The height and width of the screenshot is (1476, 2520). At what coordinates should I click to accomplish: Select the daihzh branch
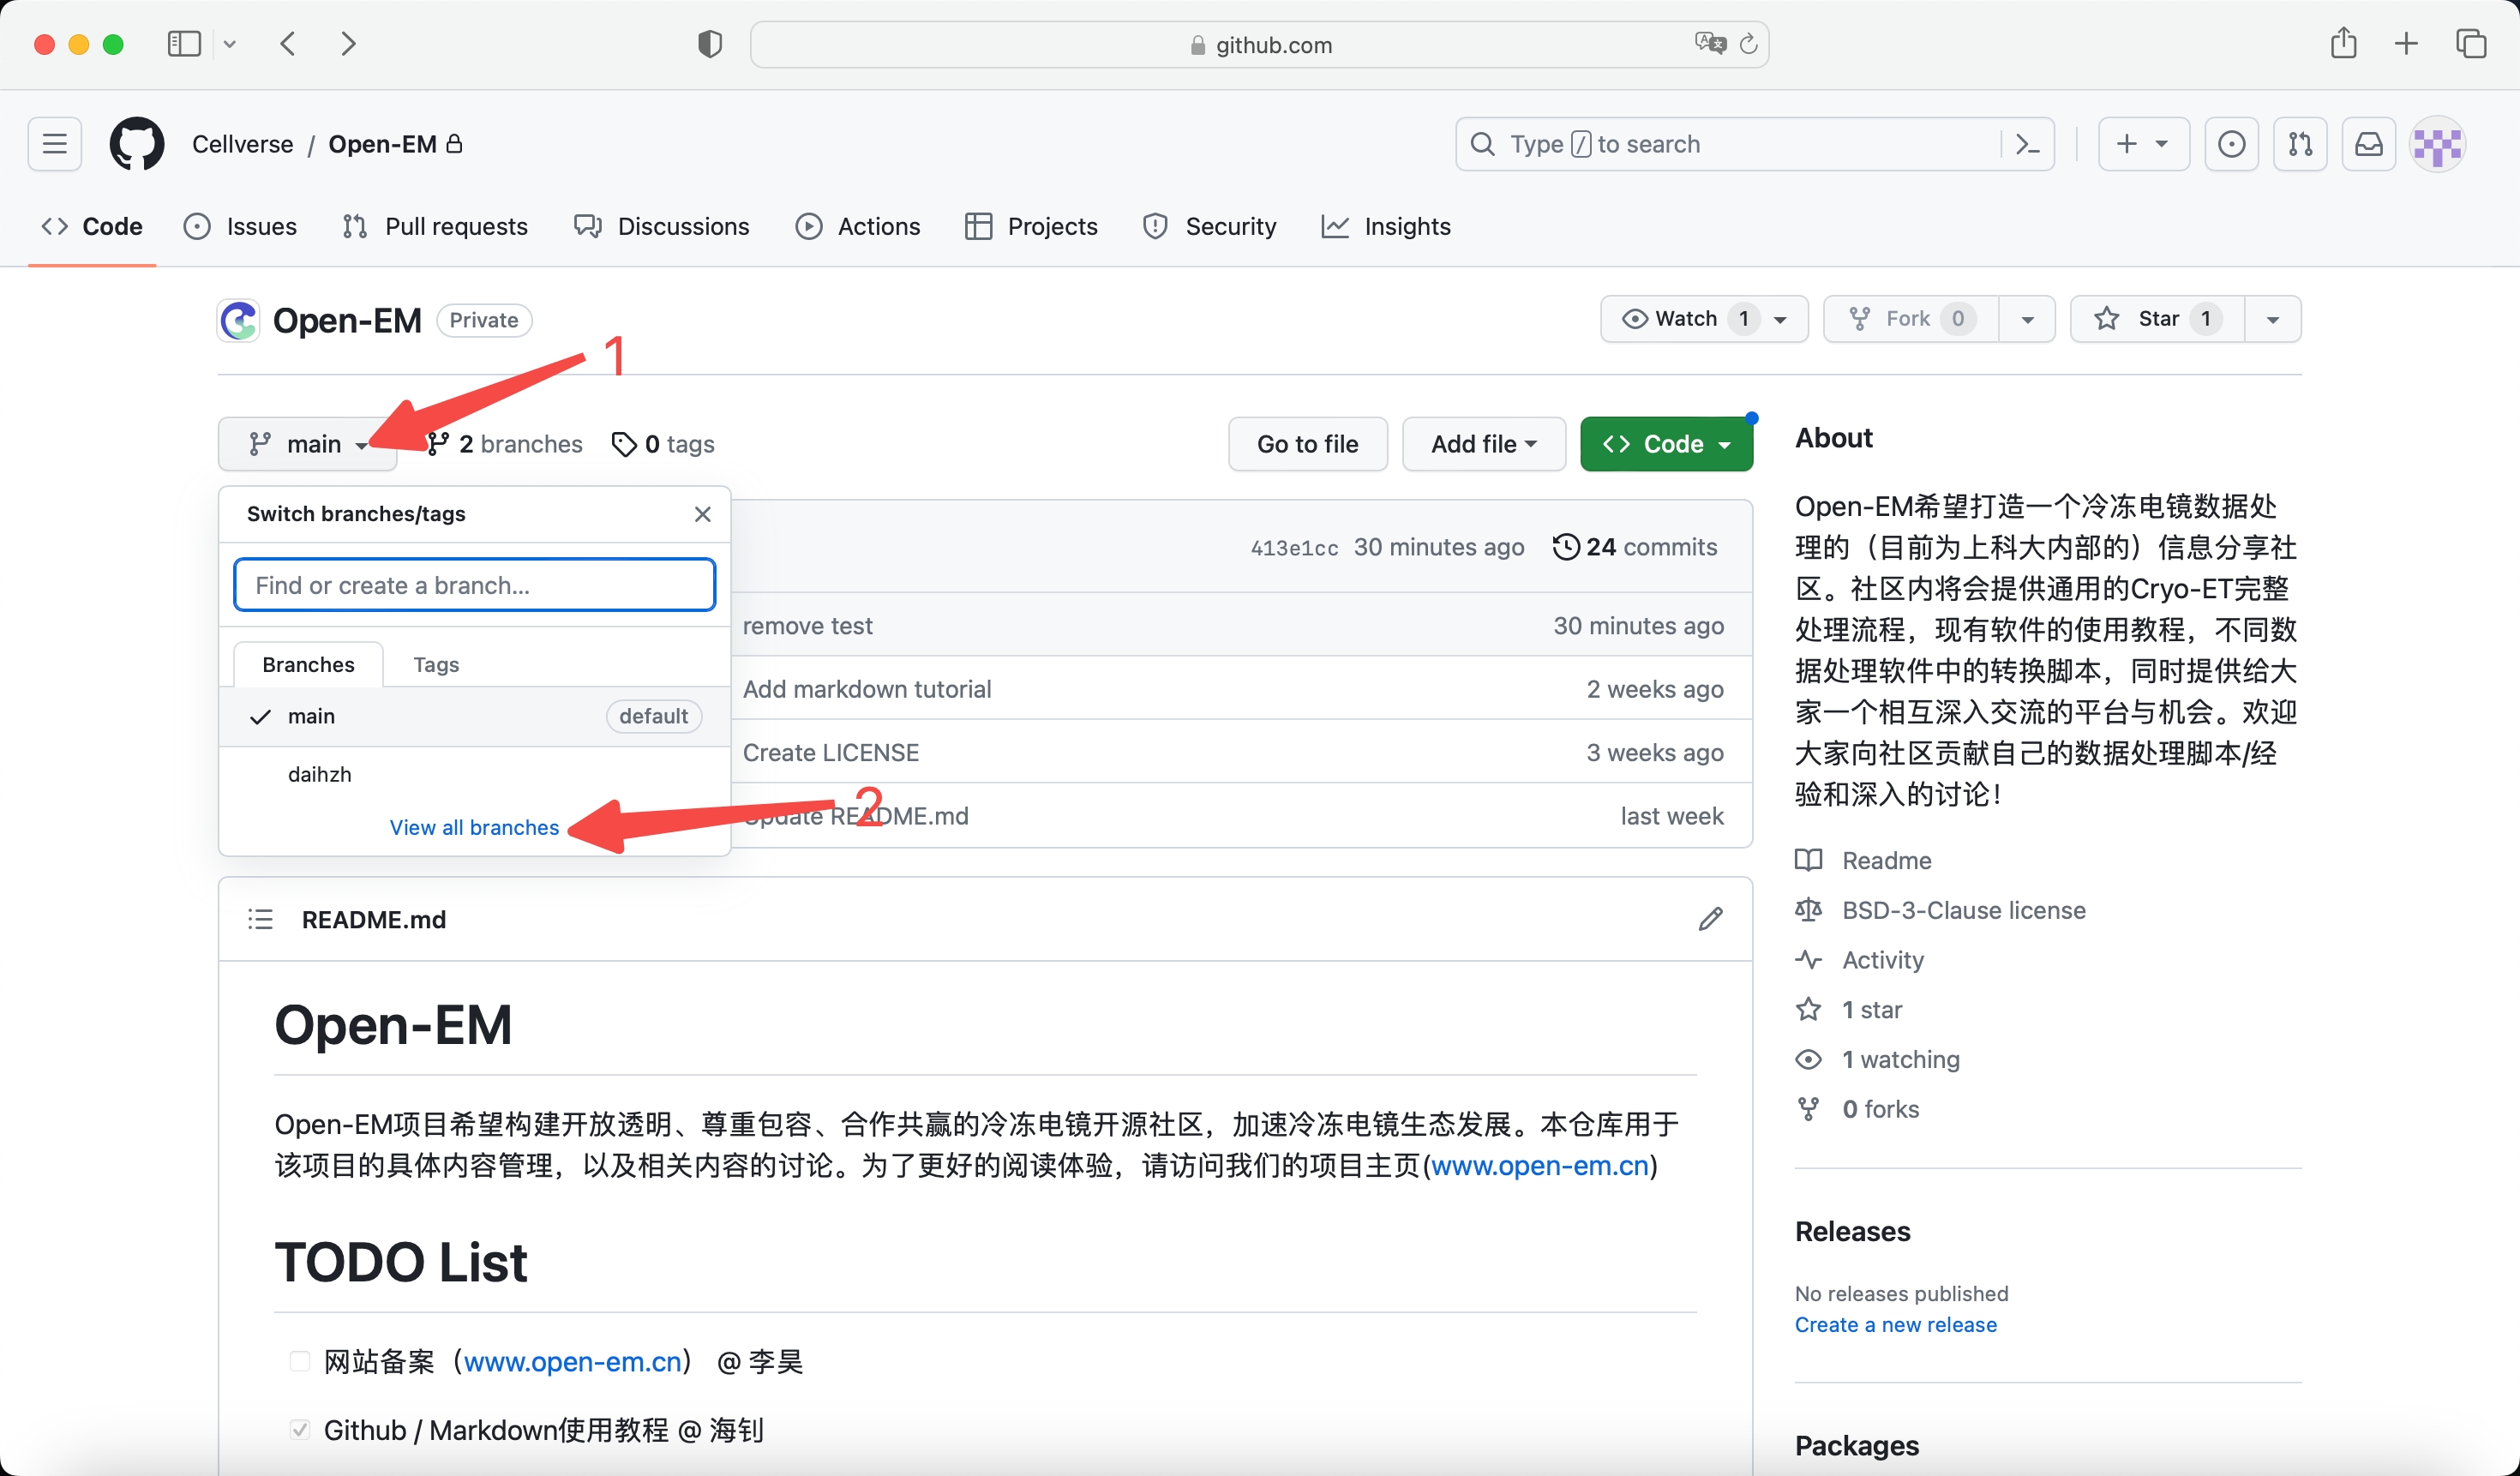point(474,775)
